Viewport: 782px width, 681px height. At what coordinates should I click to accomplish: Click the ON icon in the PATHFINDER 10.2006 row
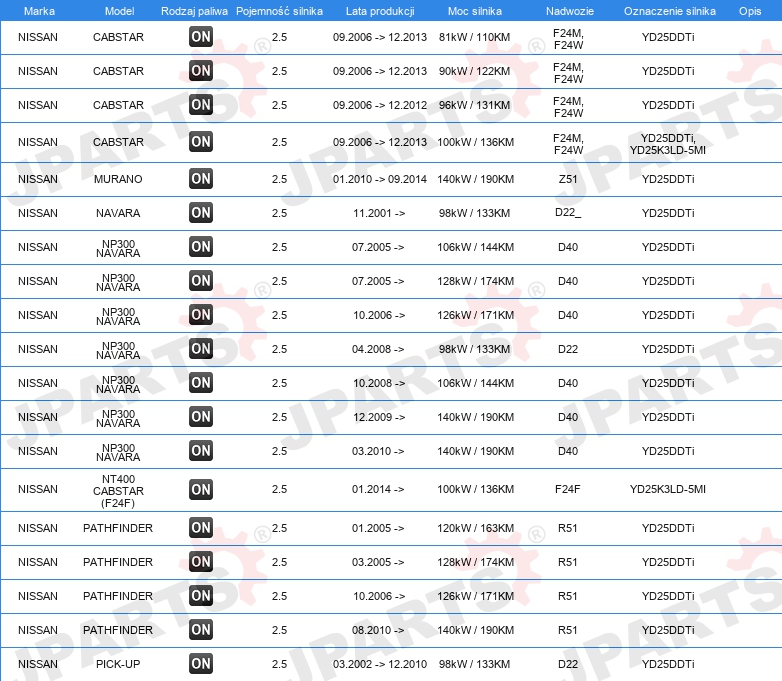[201, 595]
